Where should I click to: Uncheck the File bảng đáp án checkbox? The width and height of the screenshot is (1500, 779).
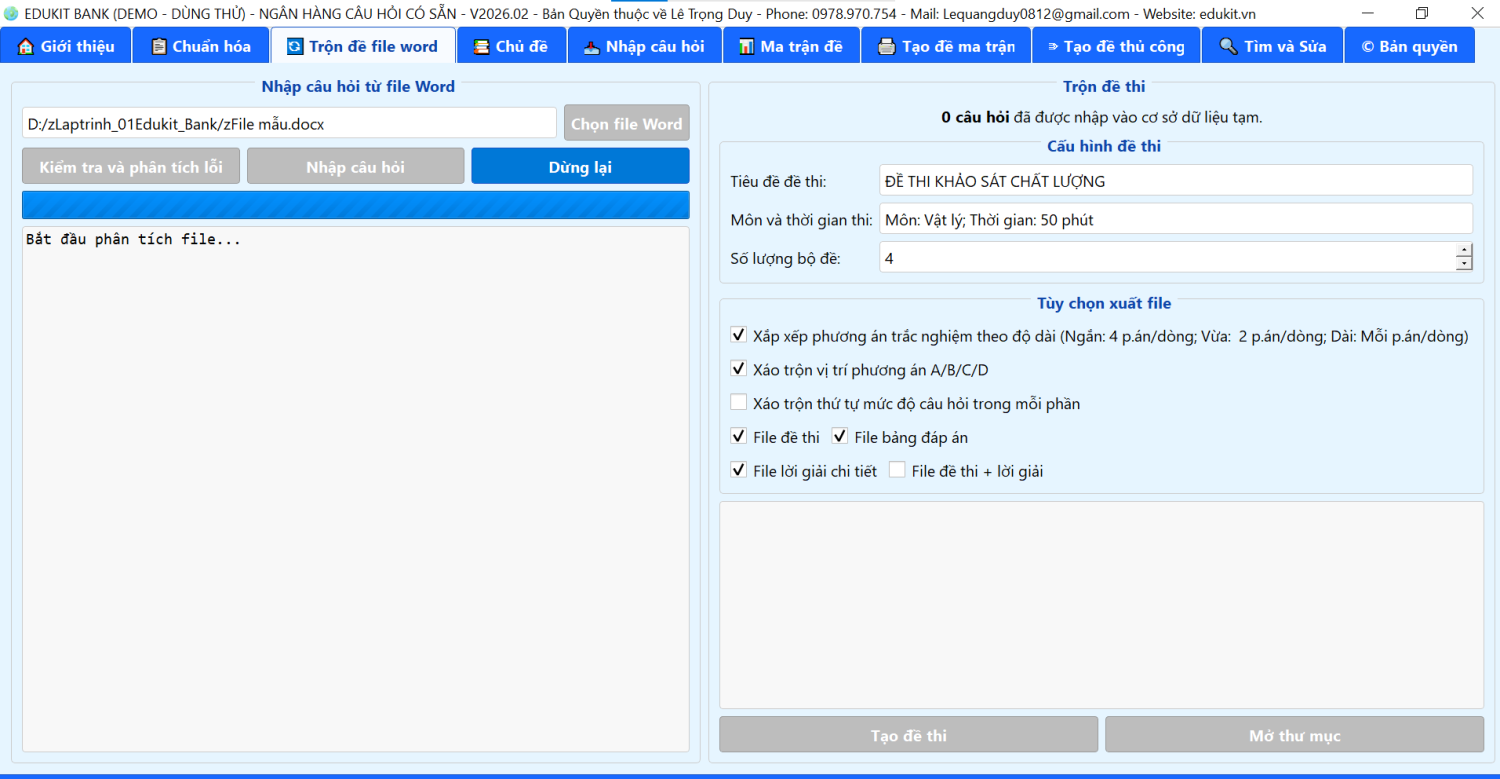[x=840, y=436]
